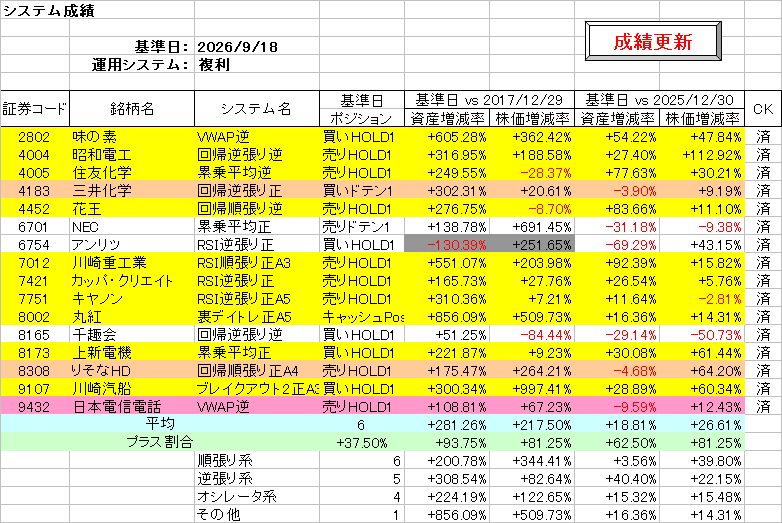This screenshot has width=782, height=523.
Task: Select the プラス割合 label cell
Action: 159,442
